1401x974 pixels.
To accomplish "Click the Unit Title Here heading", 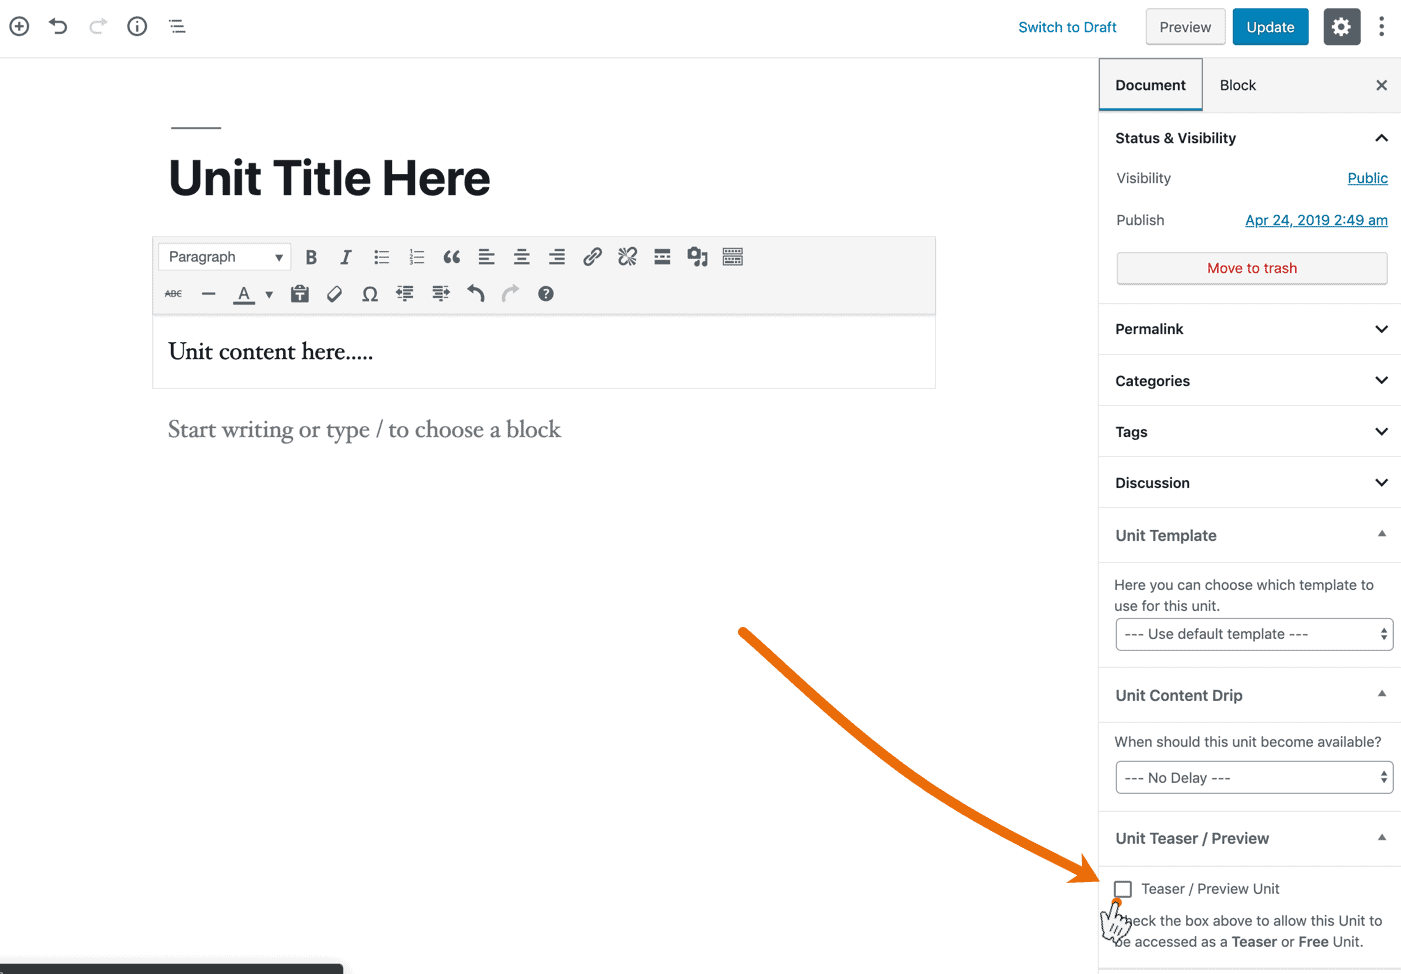I will click(329, 178).
